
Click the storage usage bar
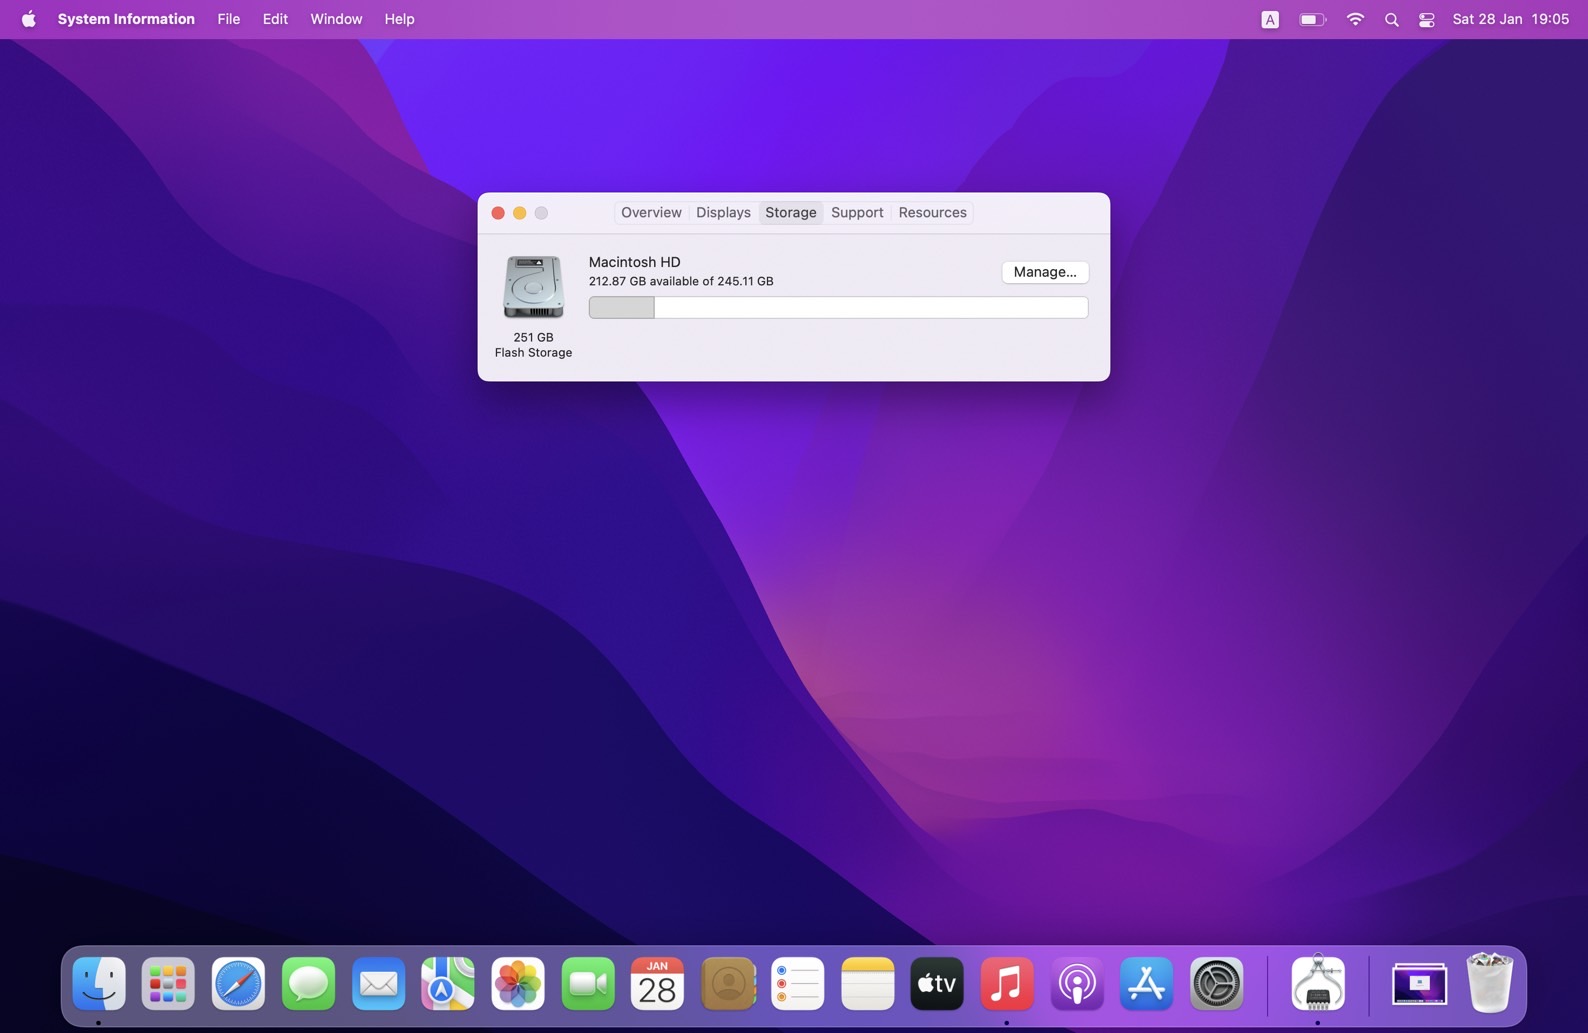point(838,308)
